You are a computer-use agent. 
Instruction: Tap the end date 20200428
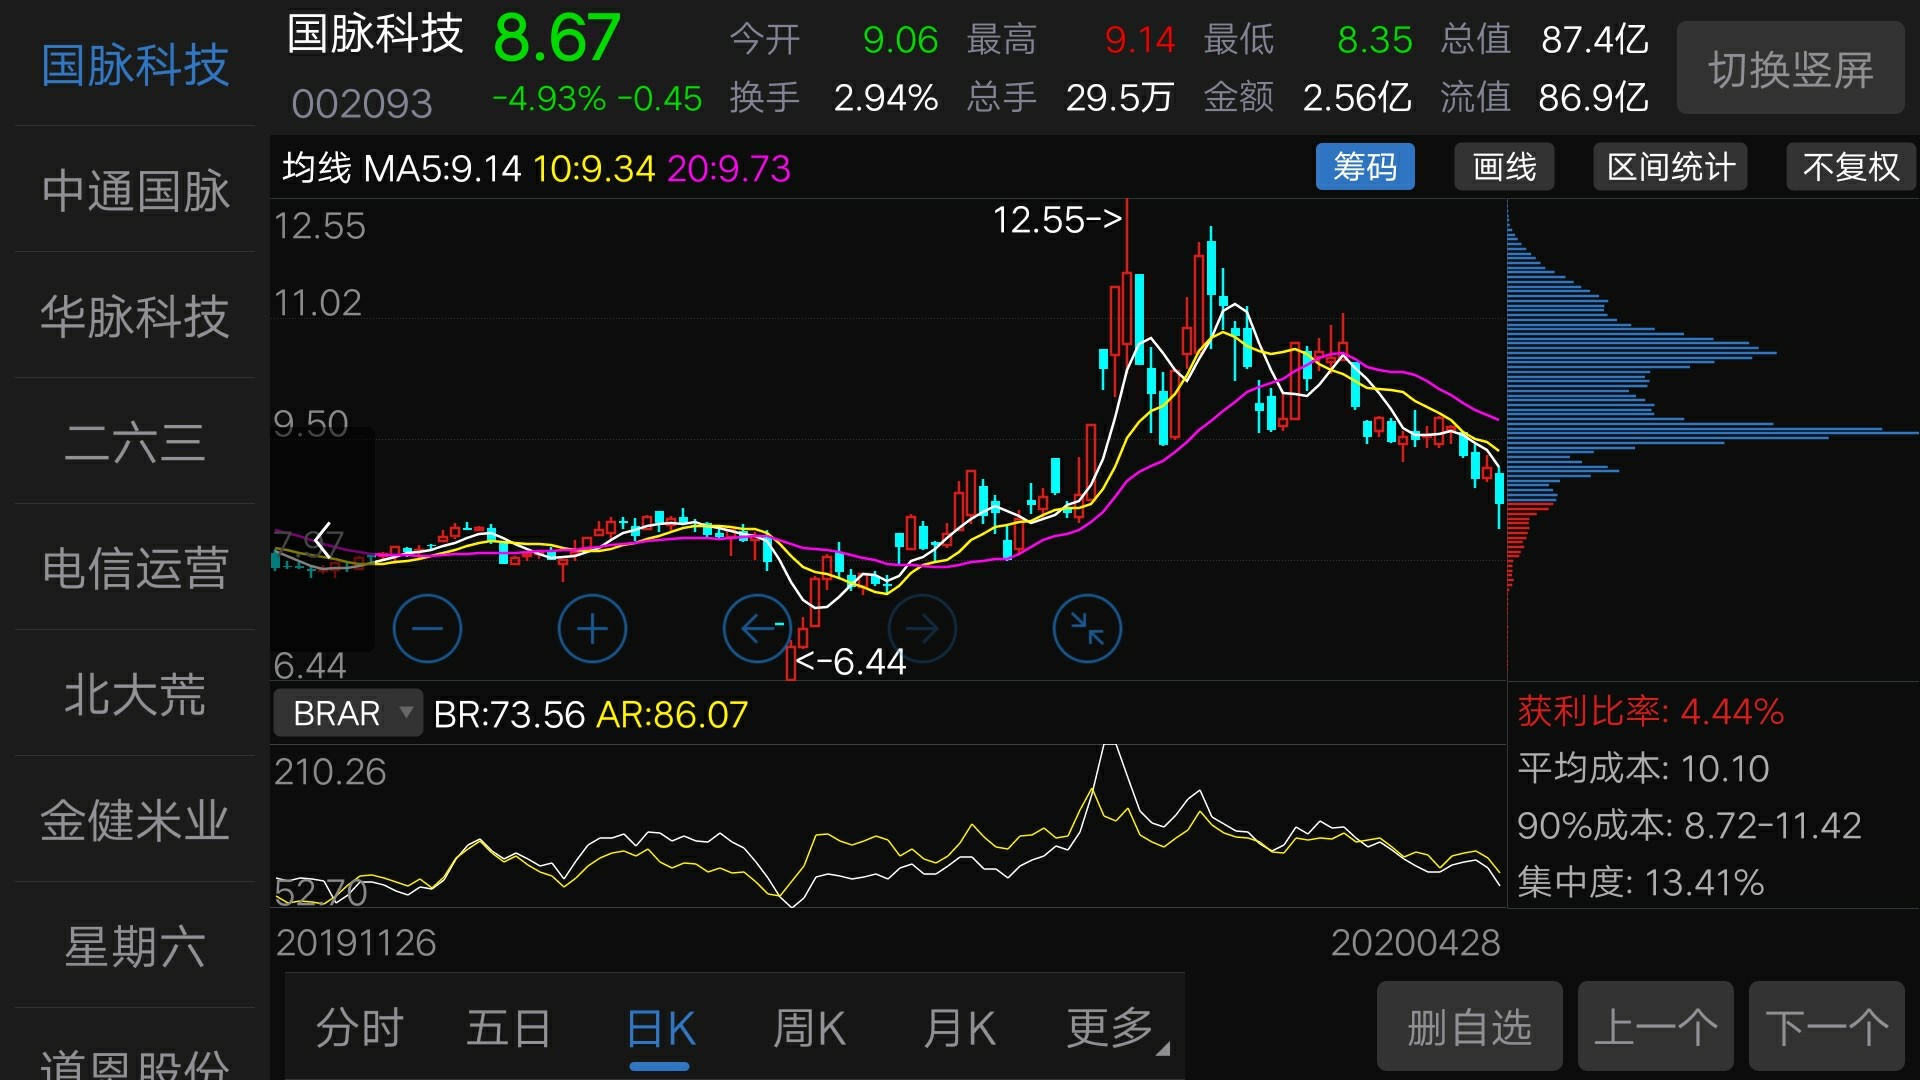click(1416, 942)
